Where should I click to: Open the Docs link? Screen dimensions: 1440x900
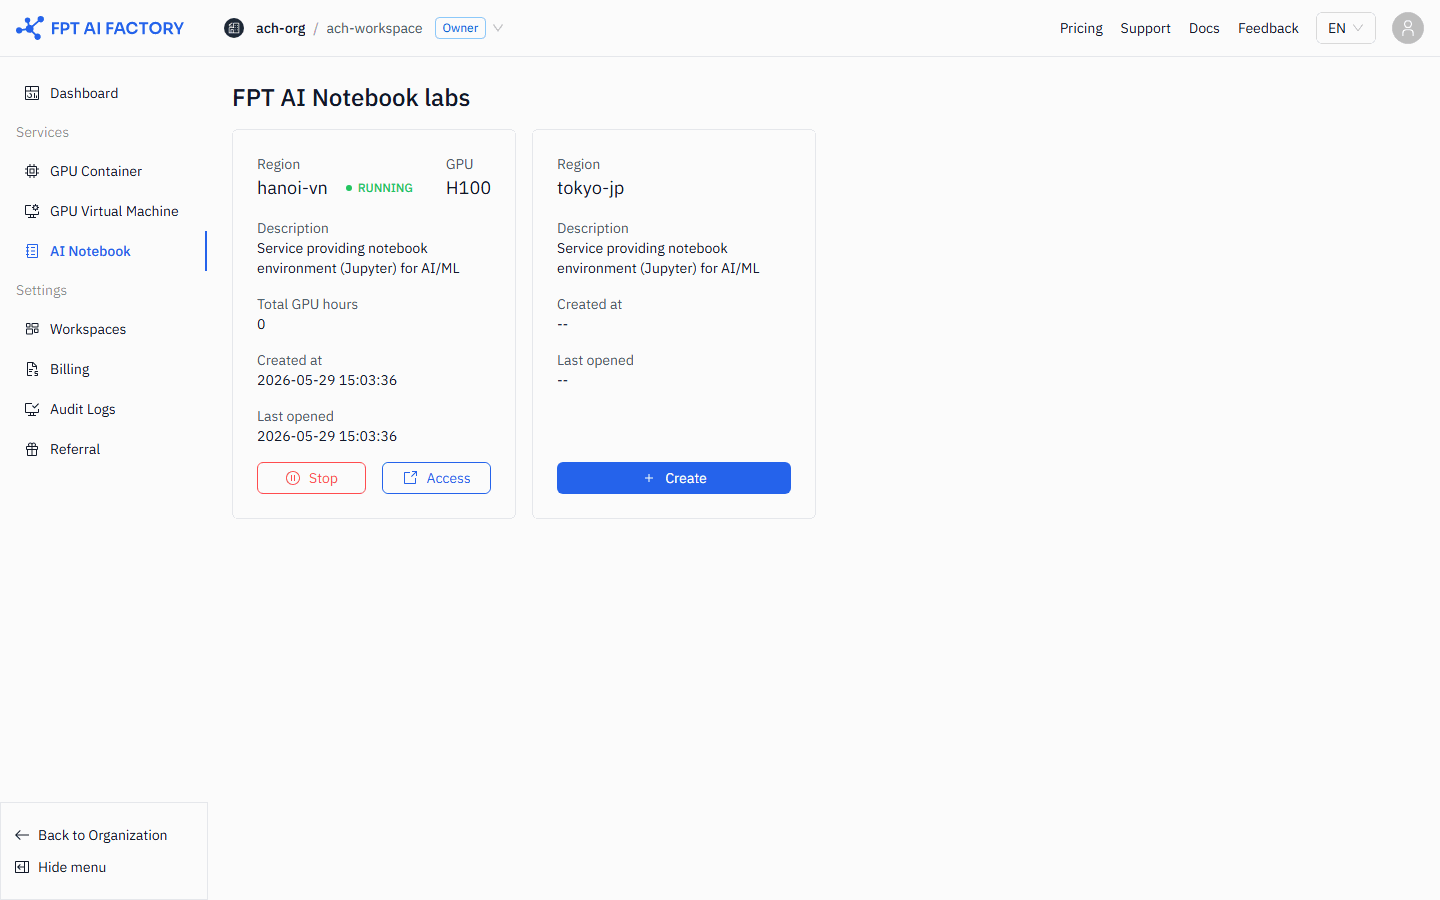pyautogui.click(x=1204, y=28)
